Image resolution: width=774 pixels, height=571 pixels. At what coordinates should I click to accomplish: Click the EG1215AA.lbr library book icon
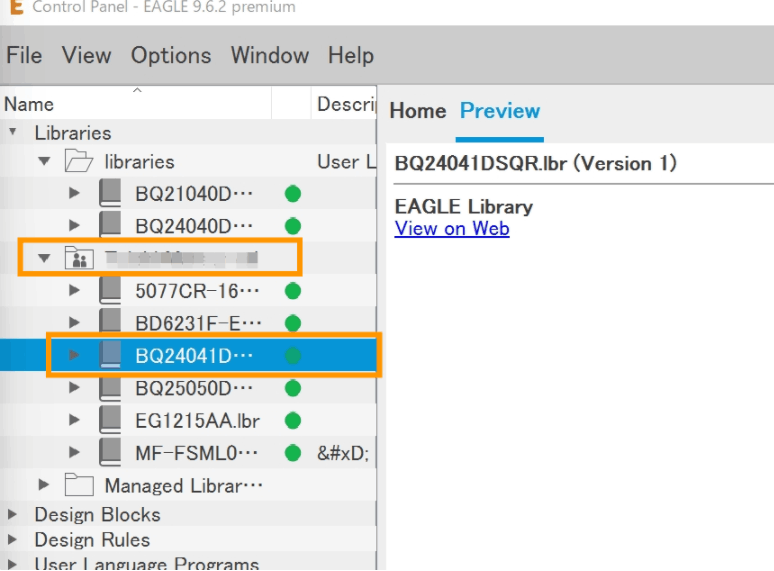(110, 420)
